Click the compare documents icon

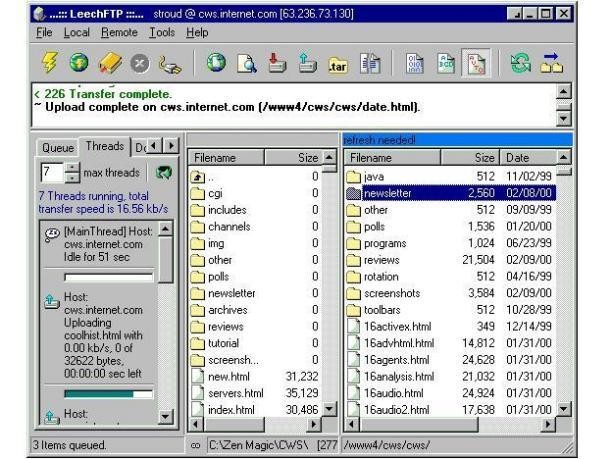tap(370, 63)
